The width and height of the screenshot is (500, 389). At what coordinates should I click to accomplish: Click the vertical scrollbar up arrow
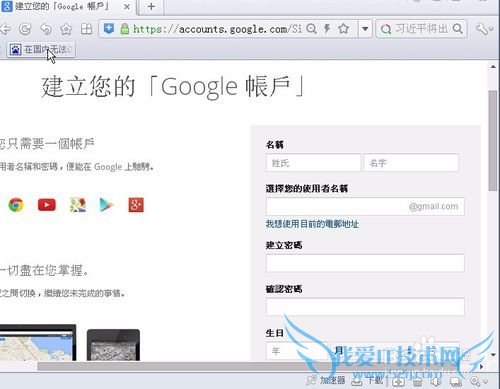493,67
